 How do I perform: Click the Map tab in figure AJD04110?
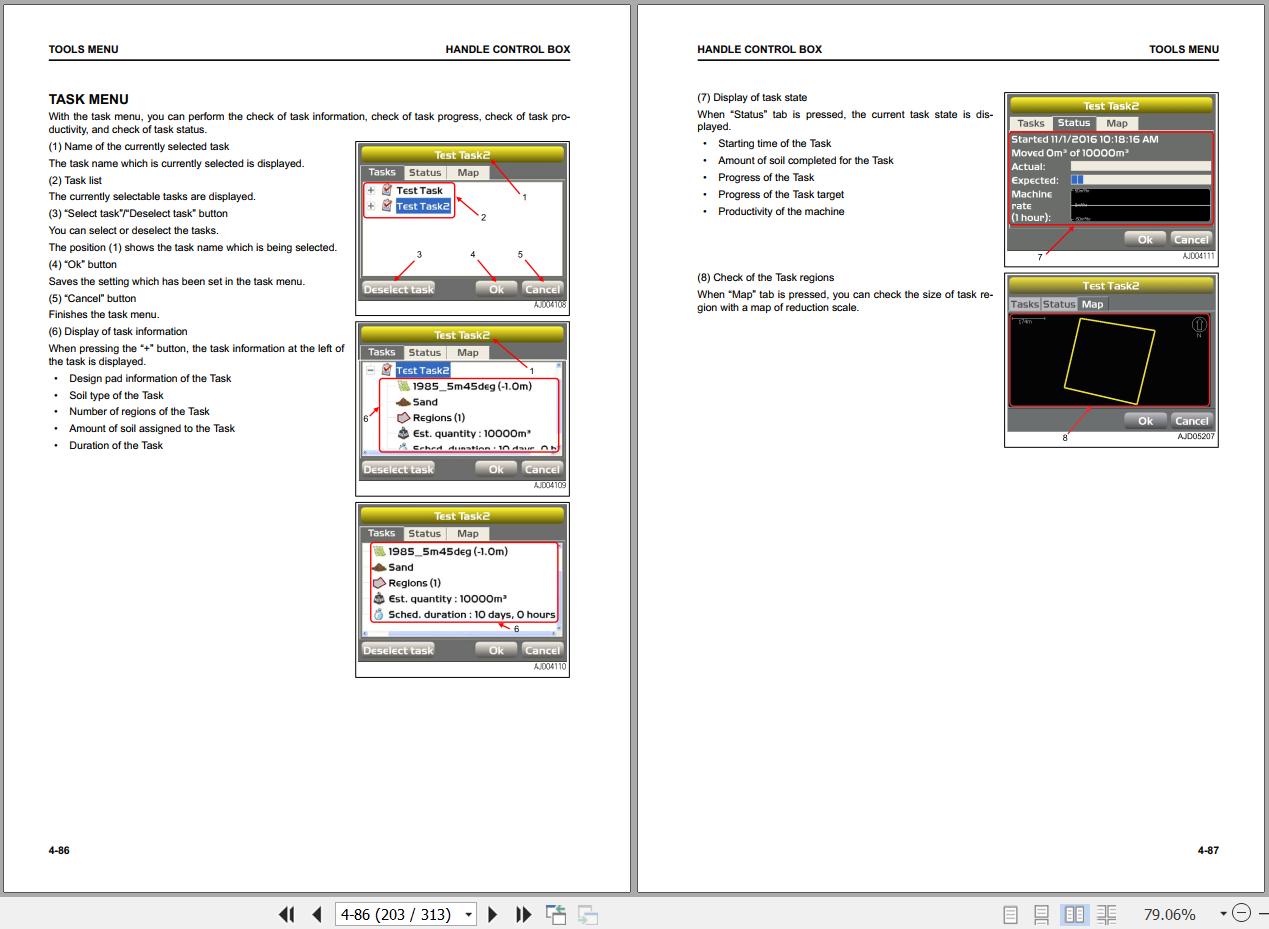pyautogui.click(x=468, y=533)
